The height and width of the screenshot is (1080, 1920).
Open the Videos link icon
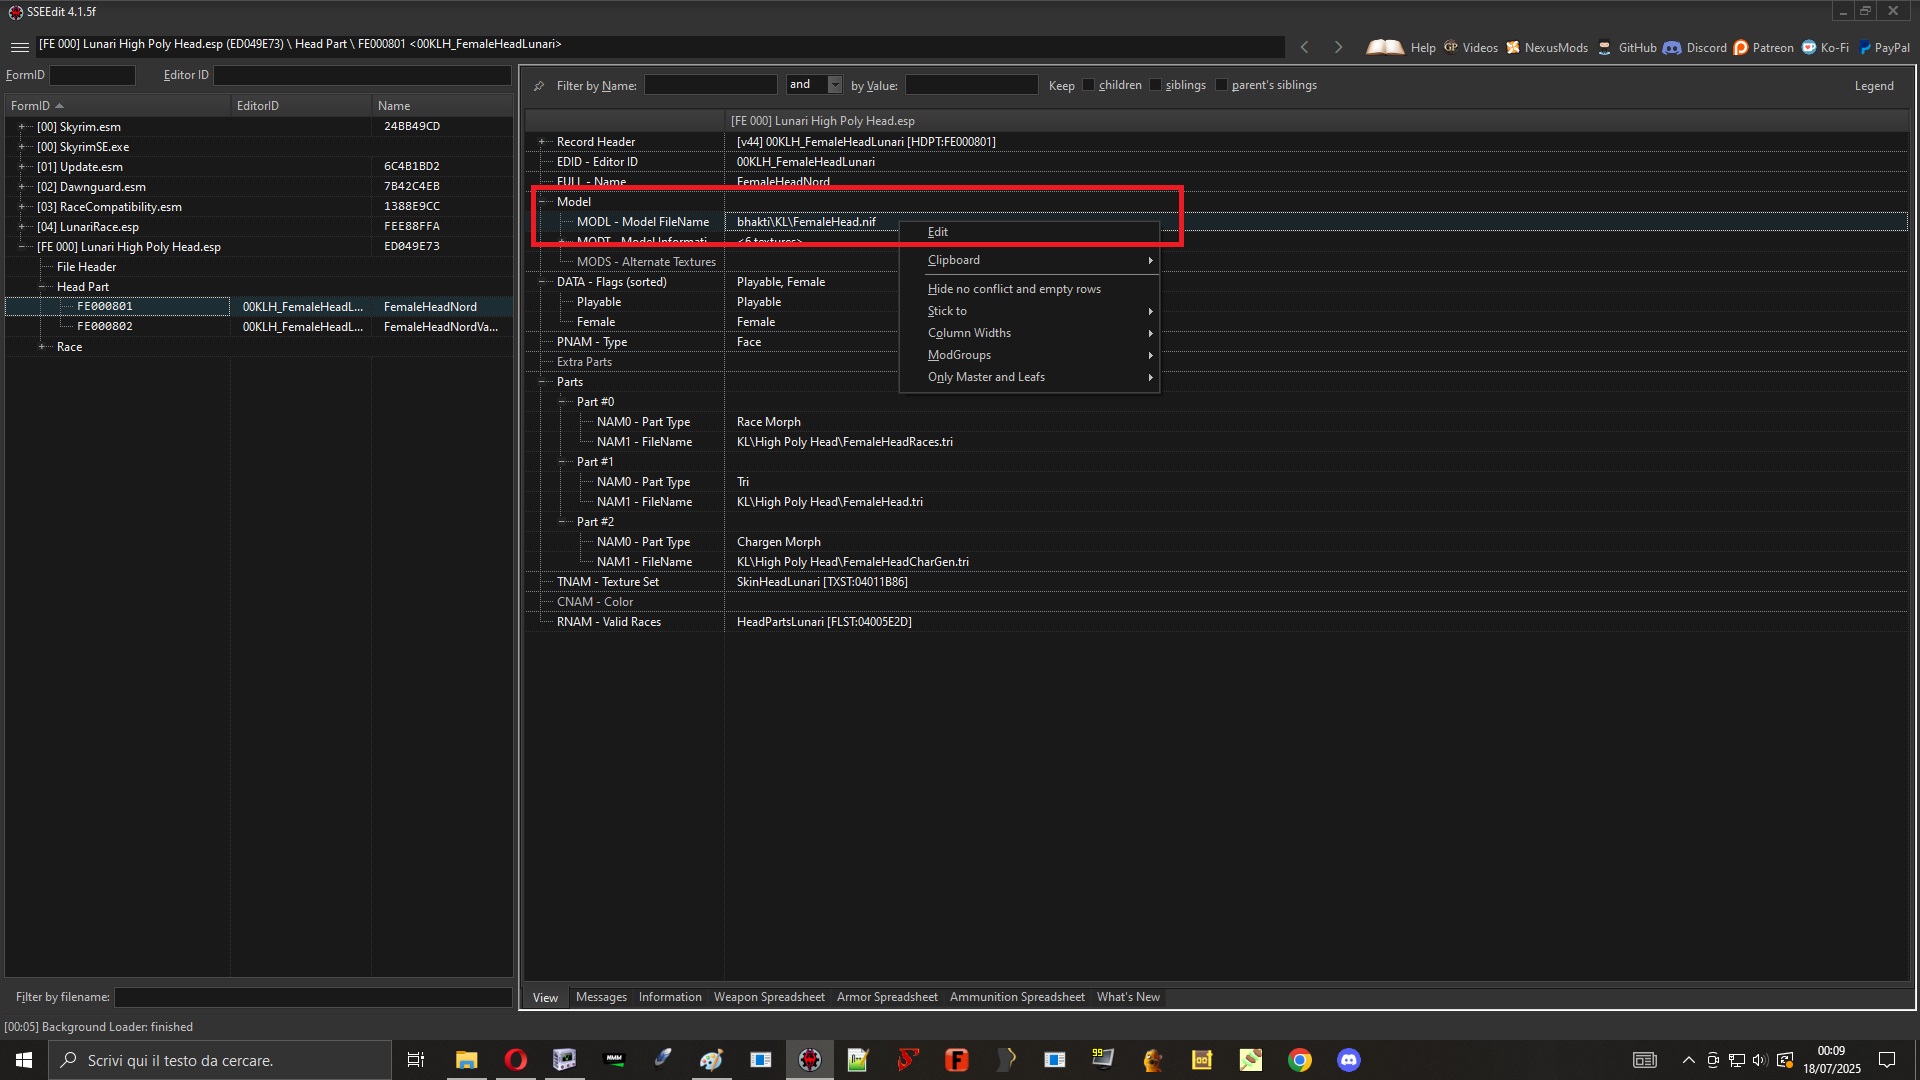pyautogui.click(x=1451, y=47)
